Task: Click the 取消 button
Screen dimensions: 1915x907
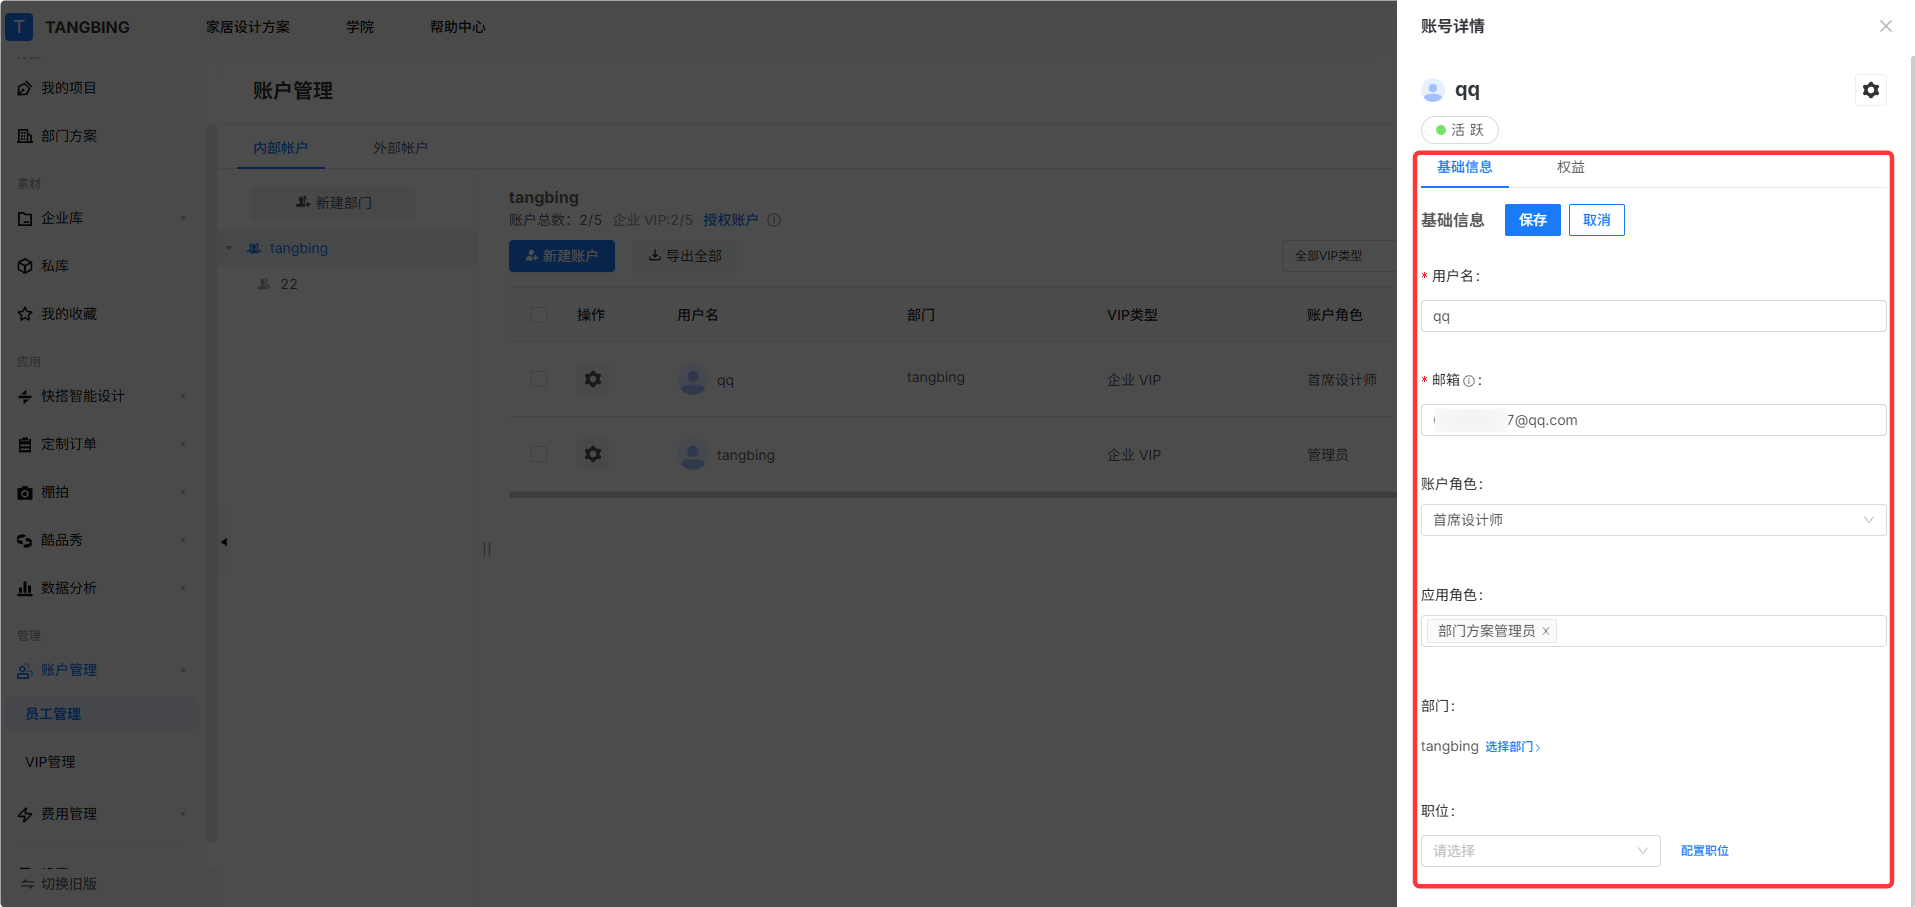Action: (1596, 220)
